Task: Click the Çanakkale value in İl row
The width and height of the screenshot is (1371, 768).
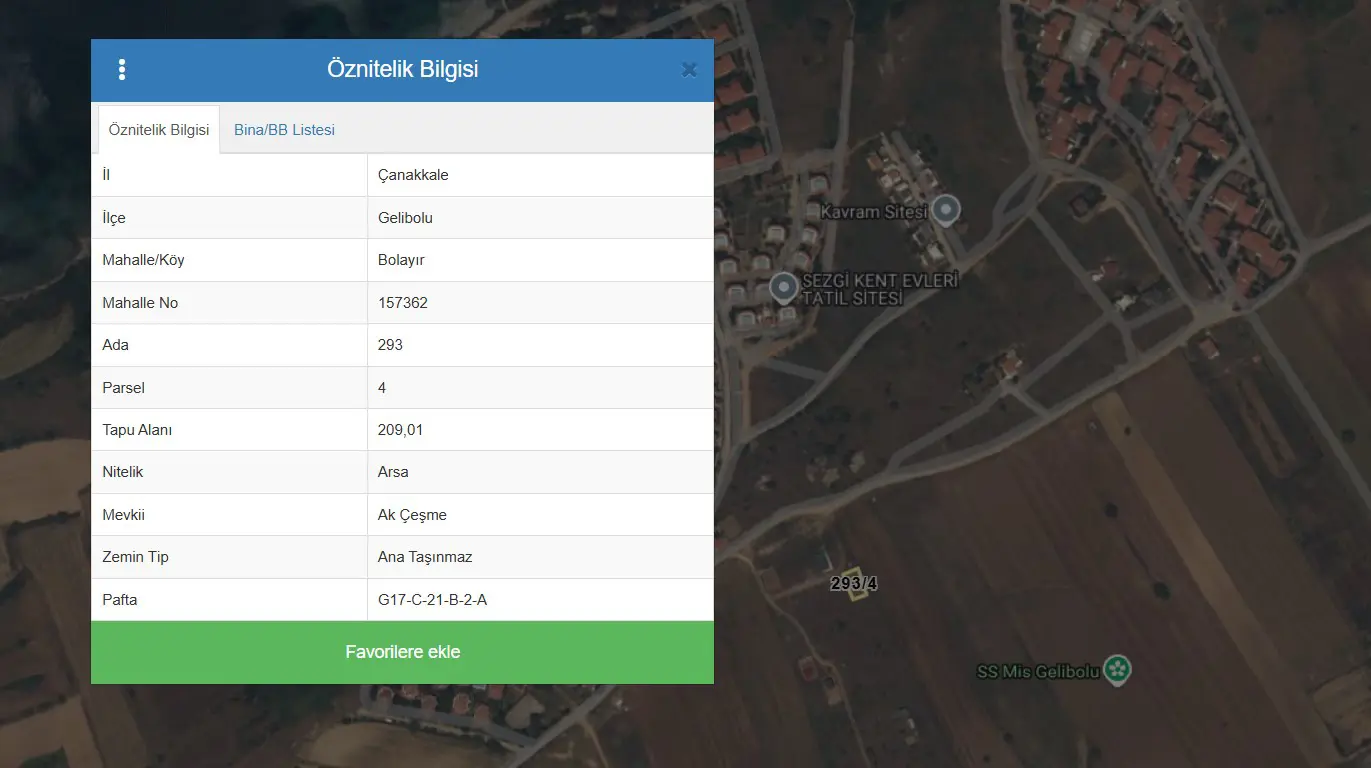Action: point(413,175)
